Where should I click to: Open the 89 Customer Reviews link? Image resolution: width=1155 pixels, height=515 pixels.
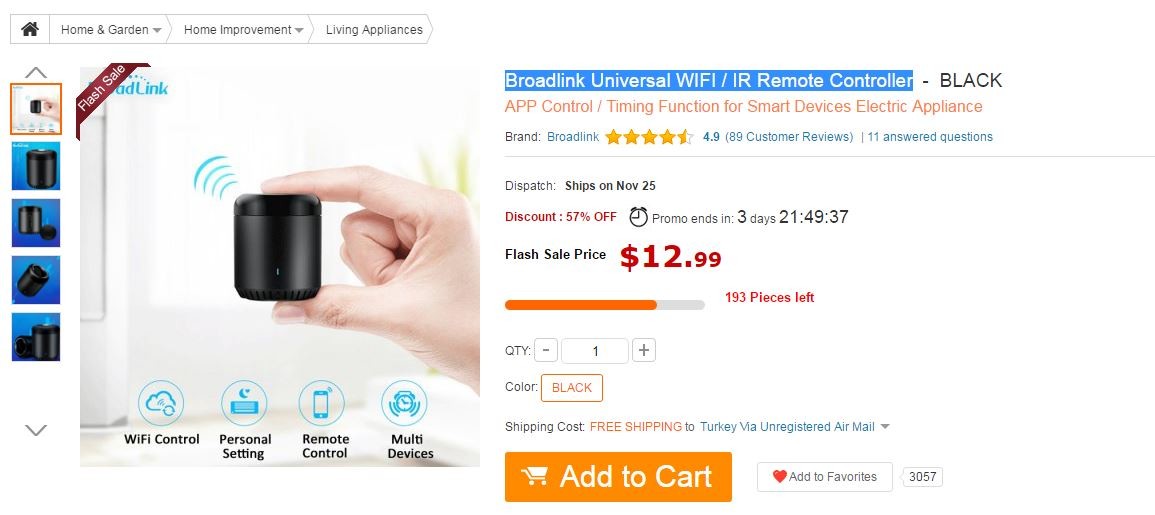[x=789, y=137]
